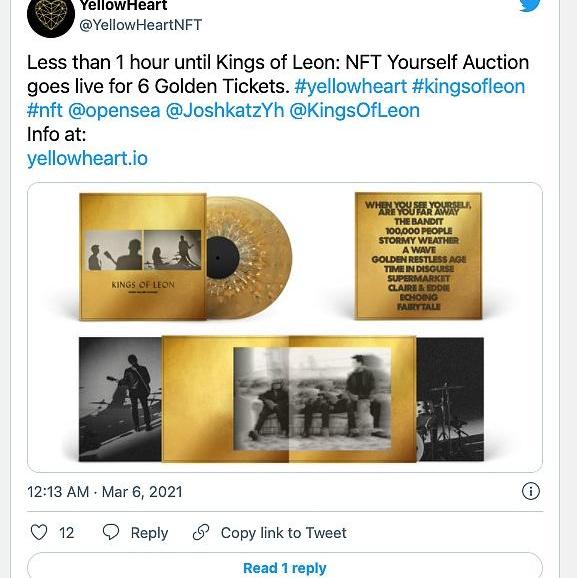This screenshot has height=578, width=577.
Task: Open the yellowheart.io link
Action: [87, 159]
